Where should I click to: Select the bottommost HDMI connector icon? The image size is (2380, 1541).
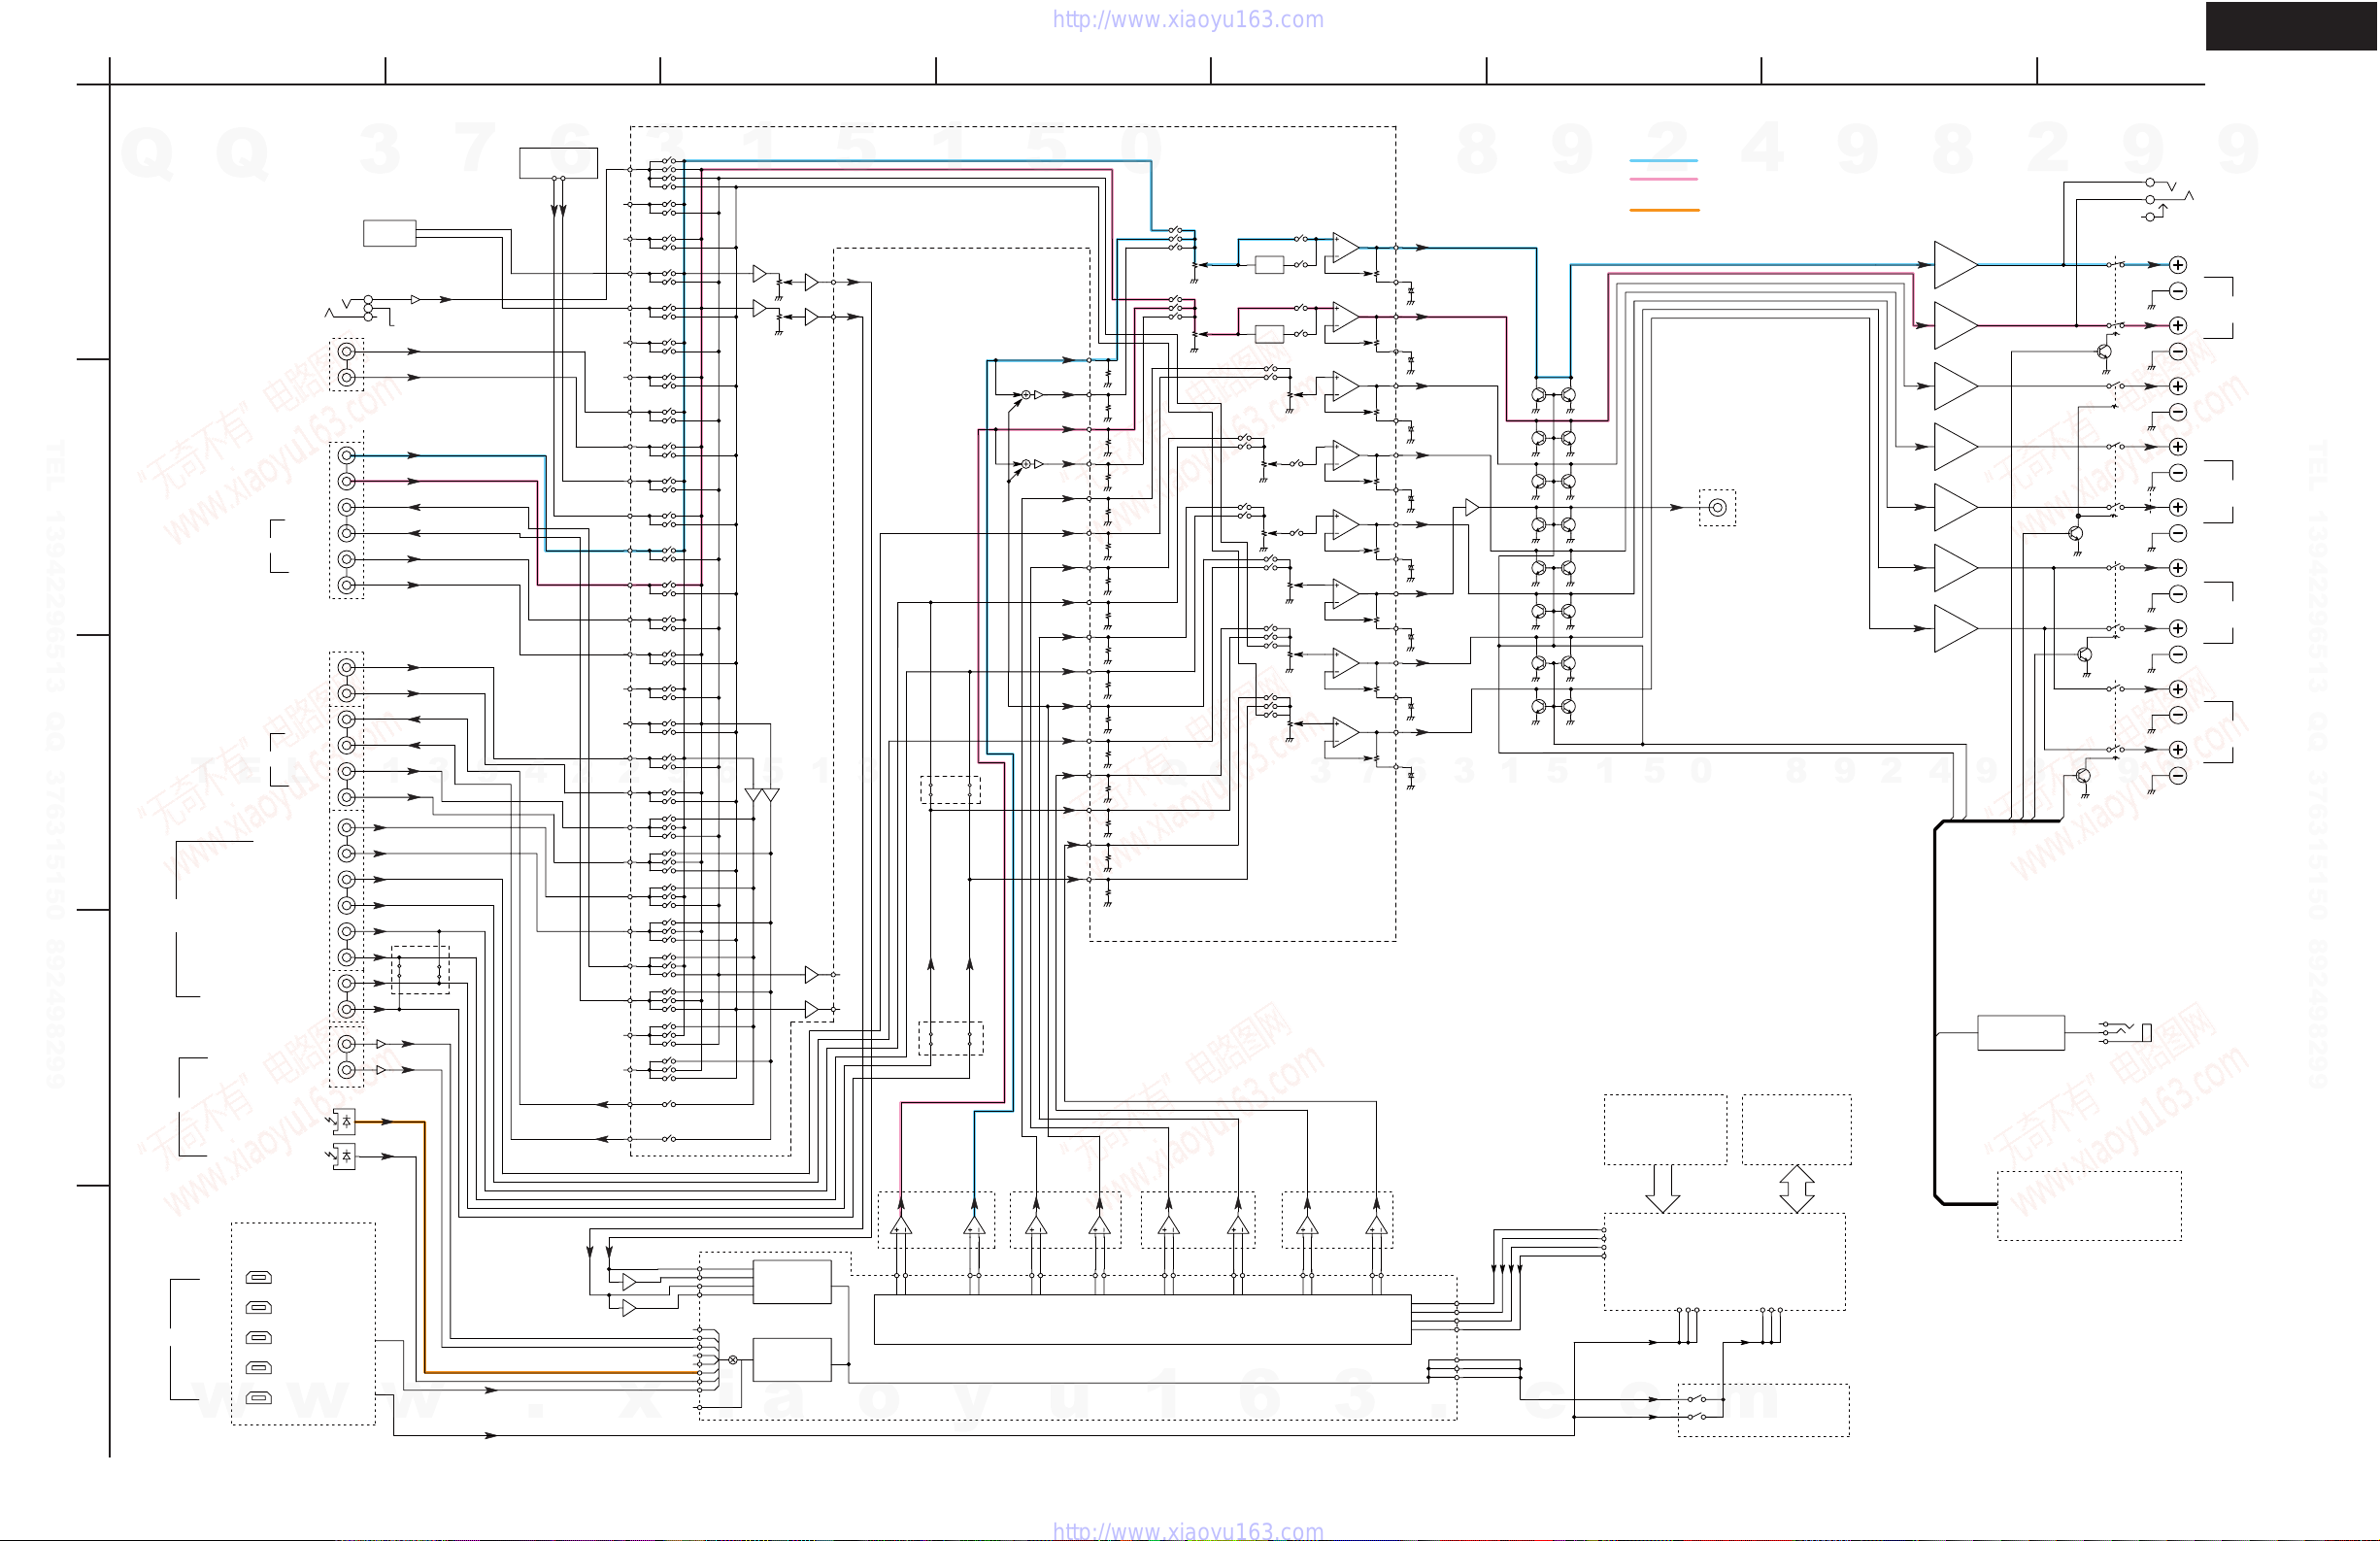click(259, 1397)
